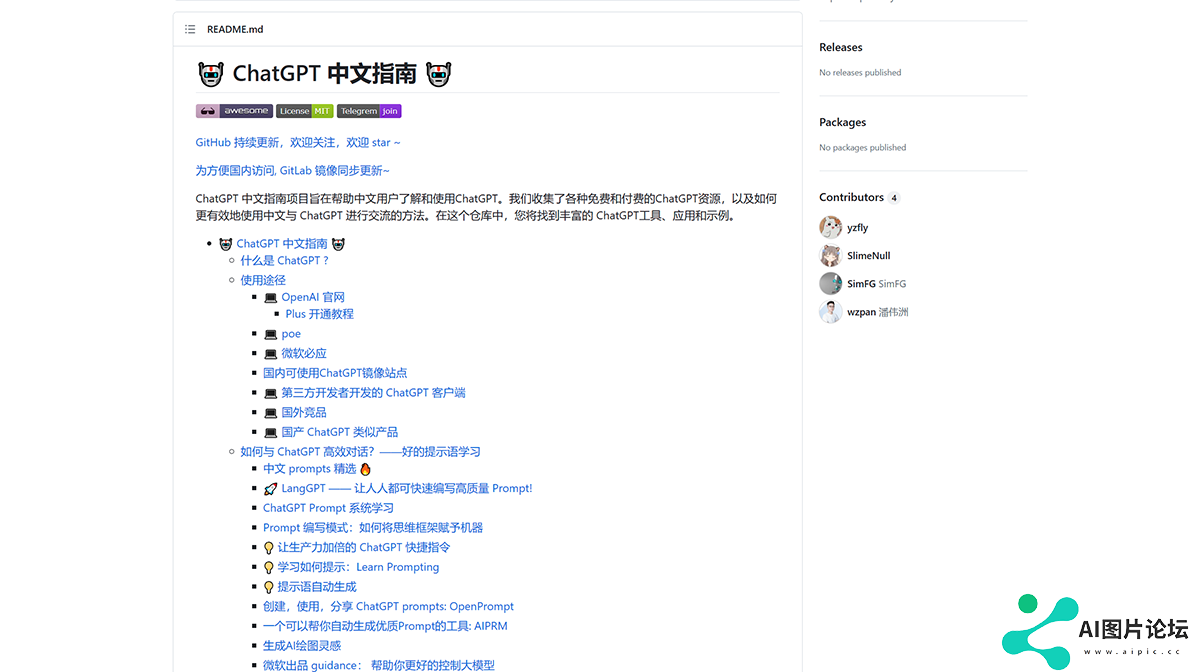Open 'GitLab 镜像同步更新' link
The image size is (1200, 672).
click(x=293, y=171)
